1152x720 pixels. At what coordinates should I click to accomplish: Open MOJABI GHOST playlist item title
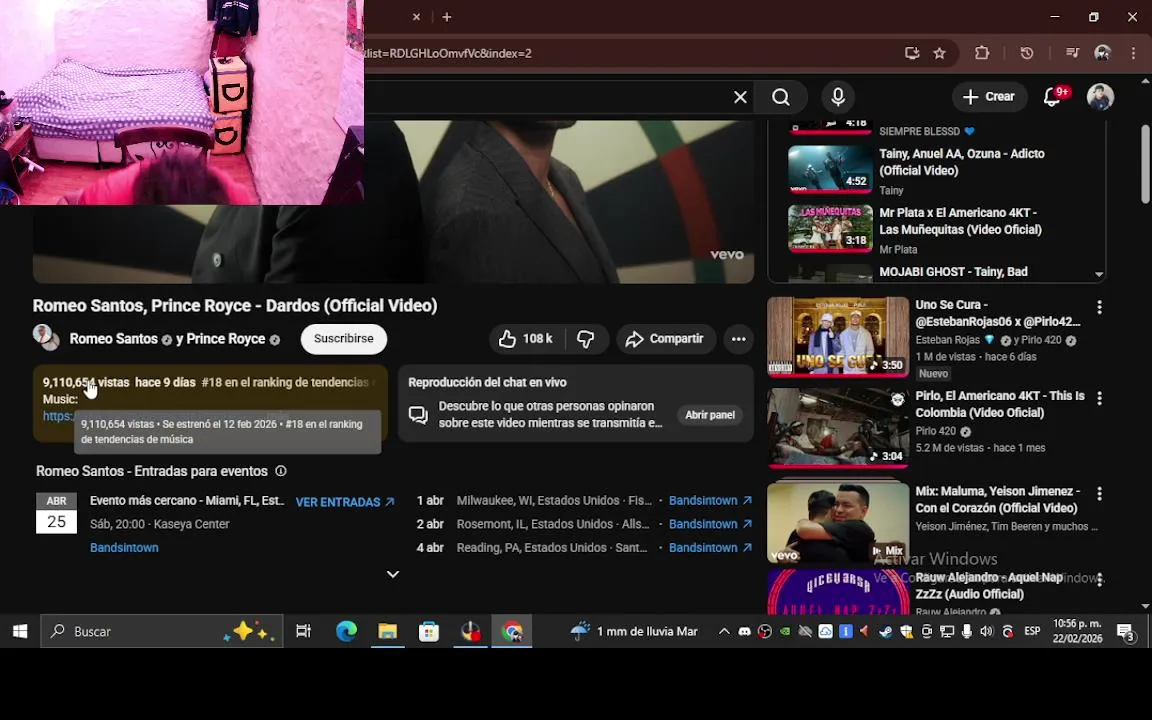tap(953, 272)
